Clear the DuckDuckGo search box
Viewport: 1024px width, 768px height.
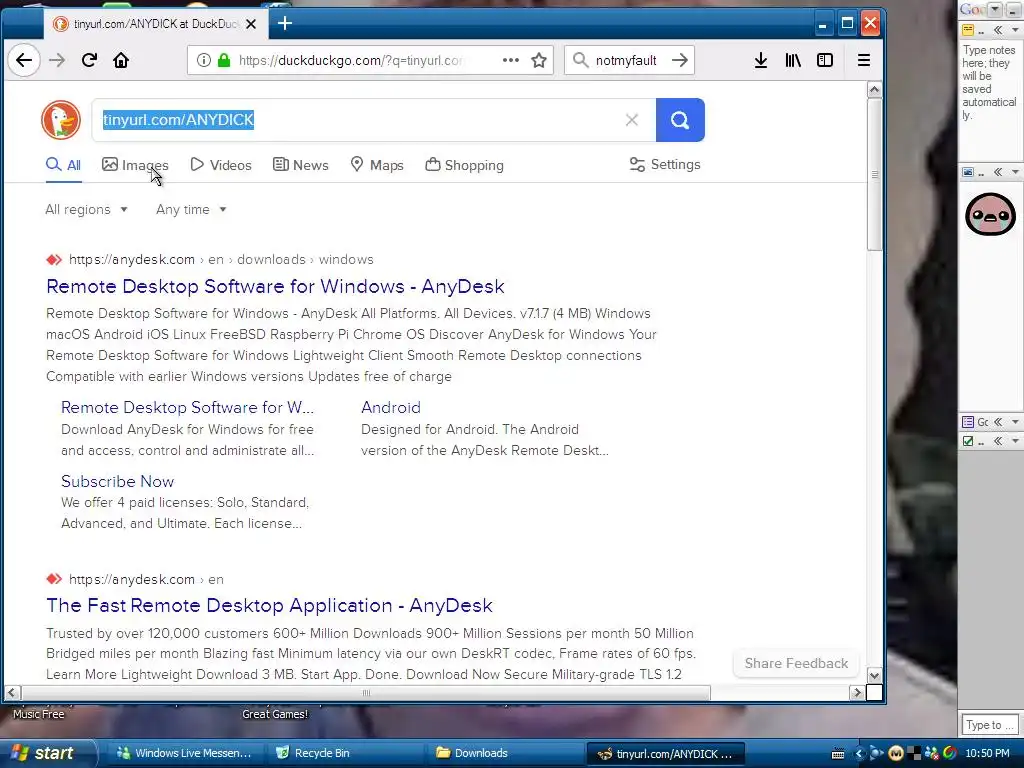(632, 120)
